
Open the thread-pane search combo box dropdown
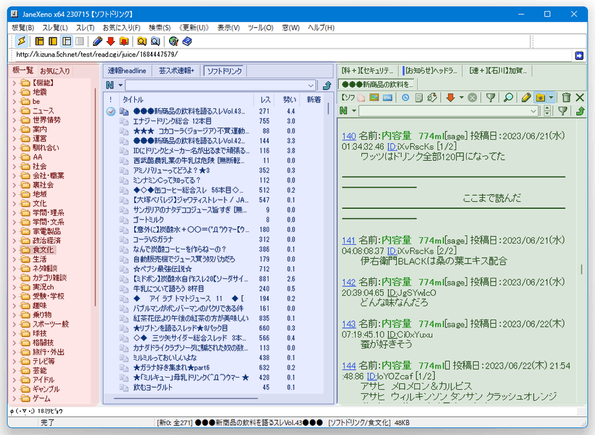(x=533, y=111)
